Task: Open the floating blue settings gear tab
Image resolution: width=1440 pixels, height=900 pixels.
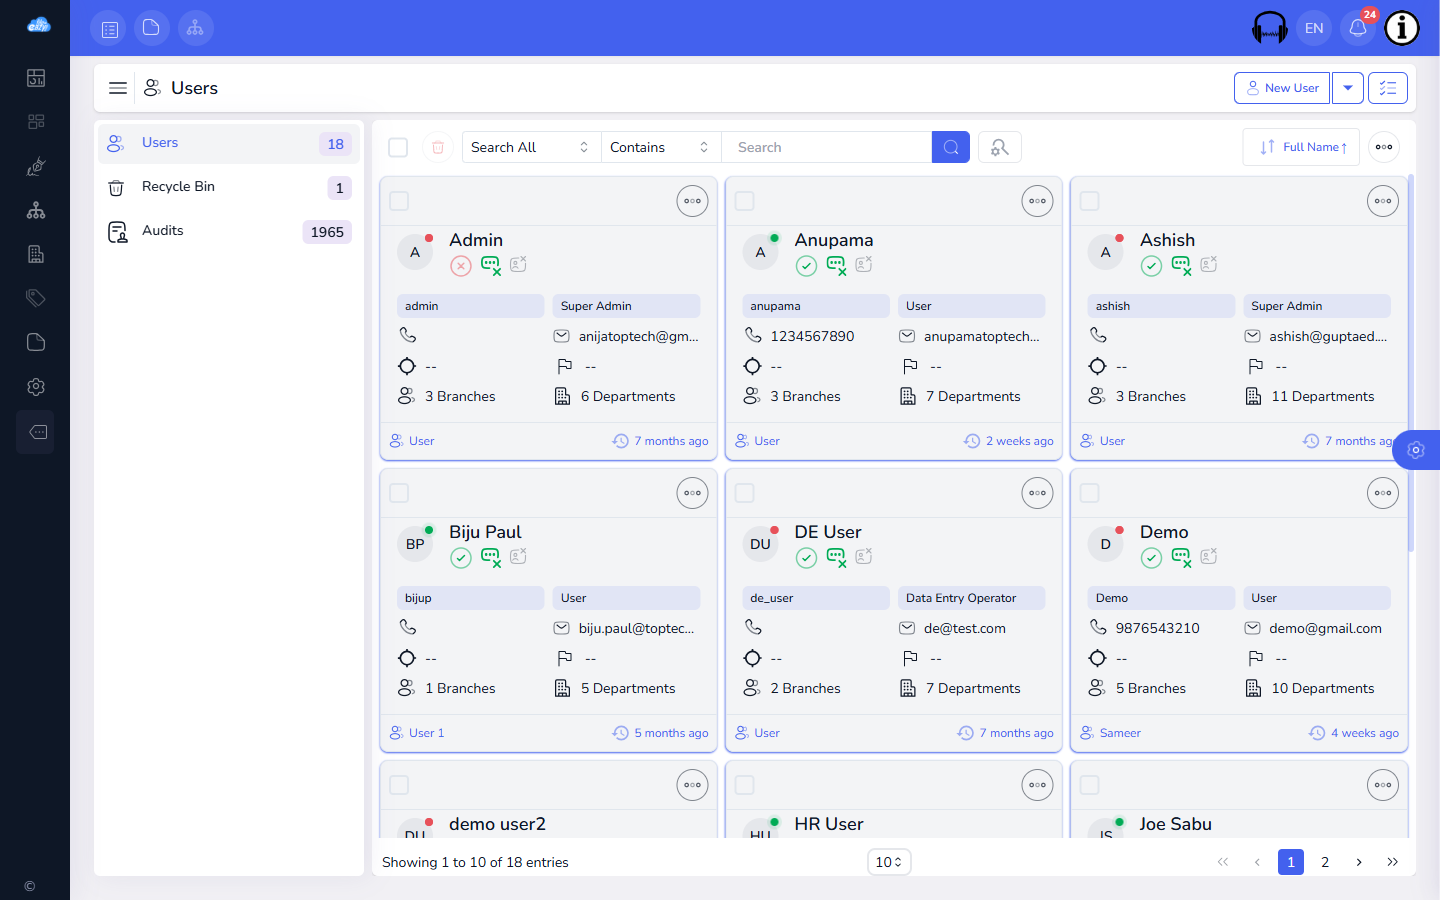Action: pos(1416,450)
